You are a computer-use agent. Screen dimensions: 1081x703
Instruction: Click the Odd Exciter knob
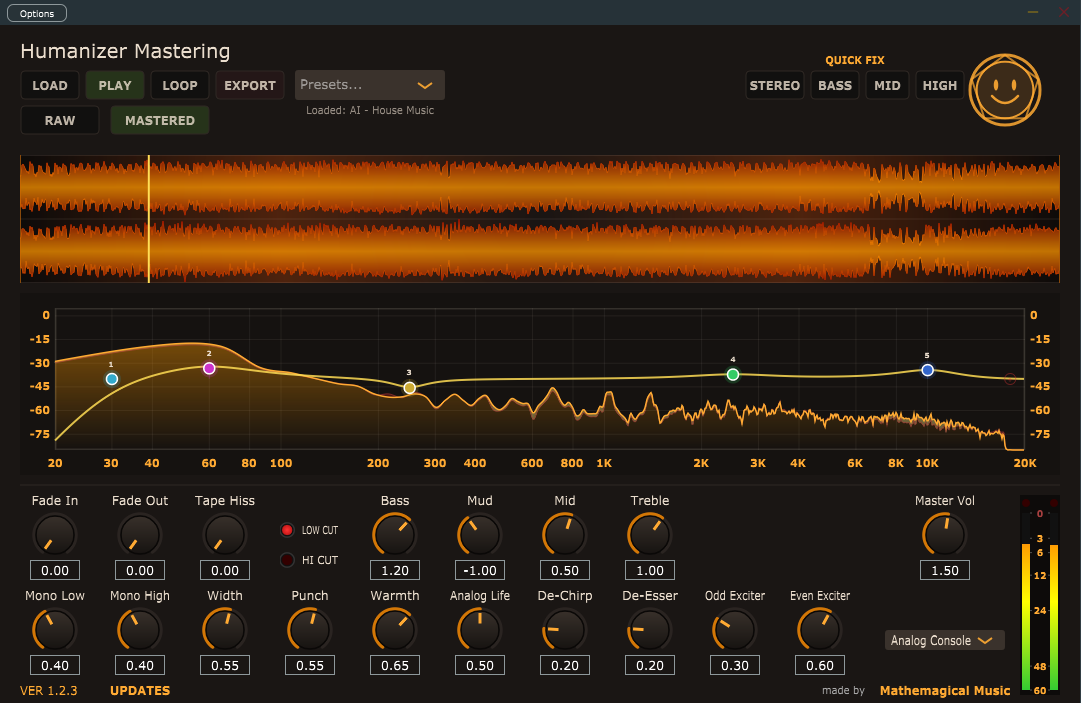click(x=735, y=630)
